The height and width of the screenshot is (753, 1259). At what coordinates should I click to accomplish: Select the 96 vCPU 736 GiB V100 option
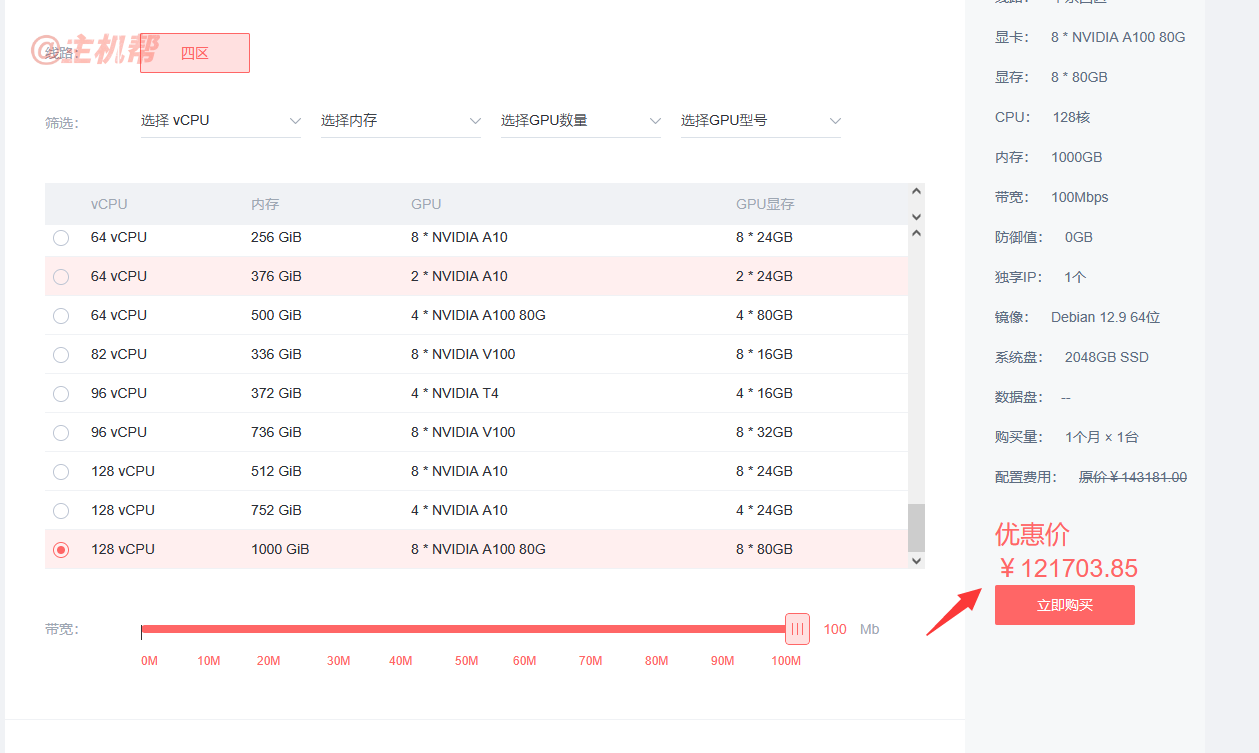pos(61,433)
